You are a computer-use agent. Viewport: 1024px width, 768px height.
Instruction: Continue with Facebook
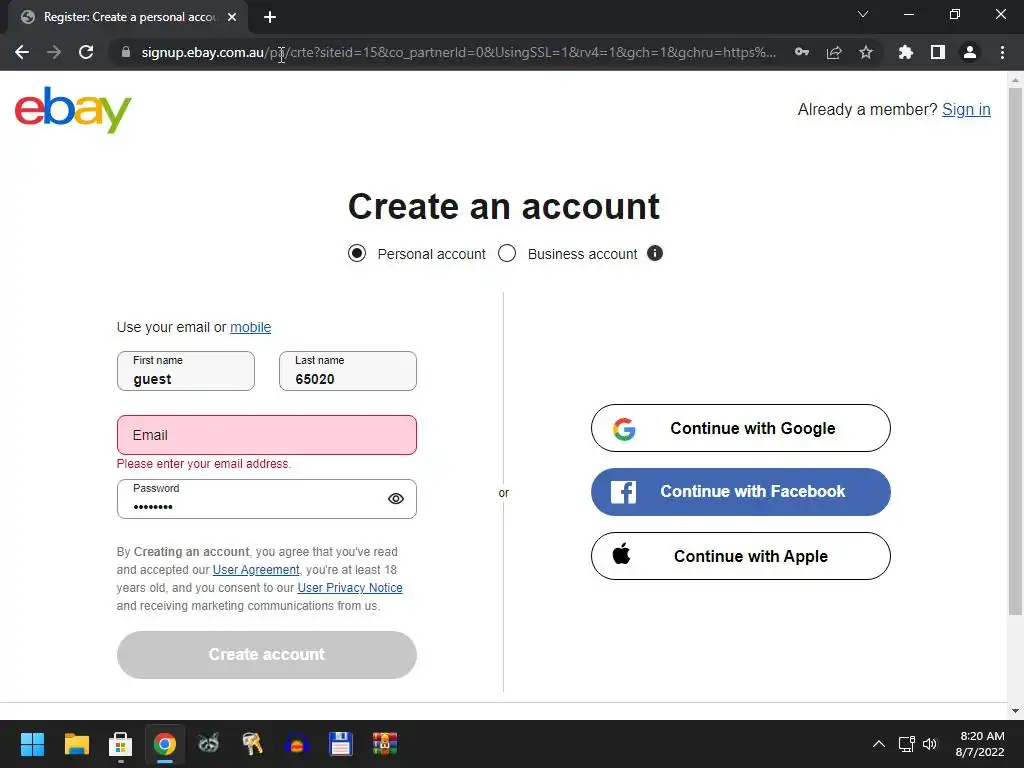741,492
